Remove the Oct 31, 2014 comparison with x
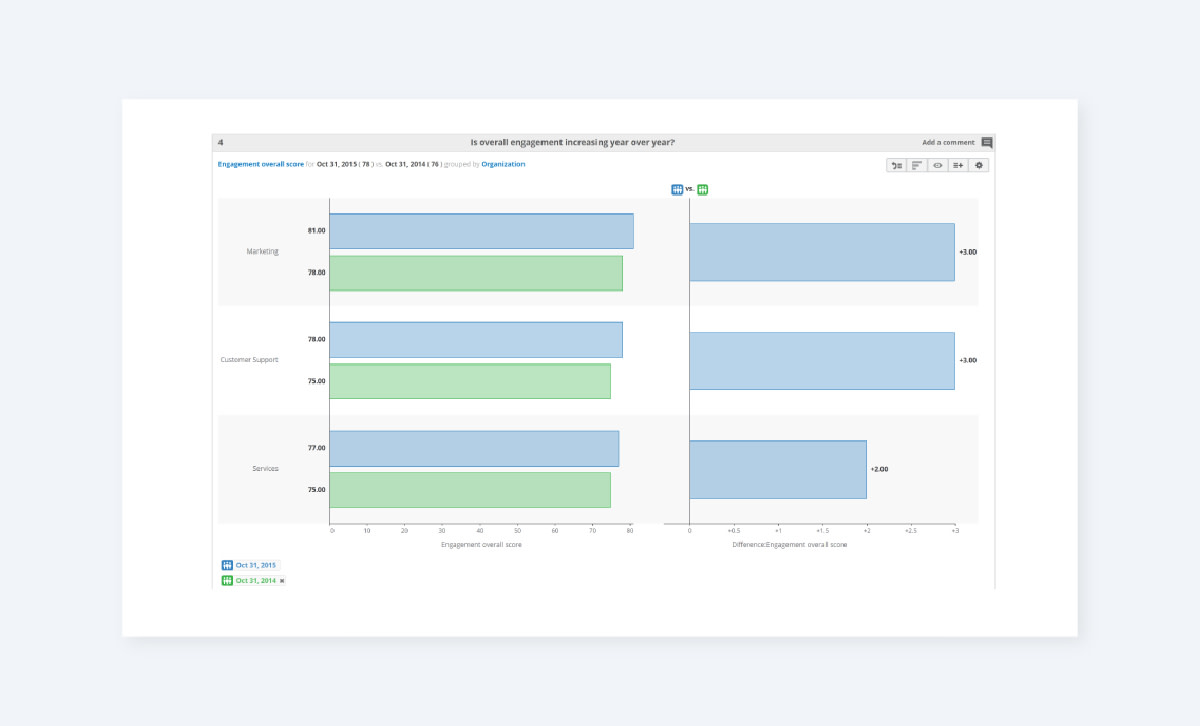The image size is (1200, 726). (x=282, y=580)
